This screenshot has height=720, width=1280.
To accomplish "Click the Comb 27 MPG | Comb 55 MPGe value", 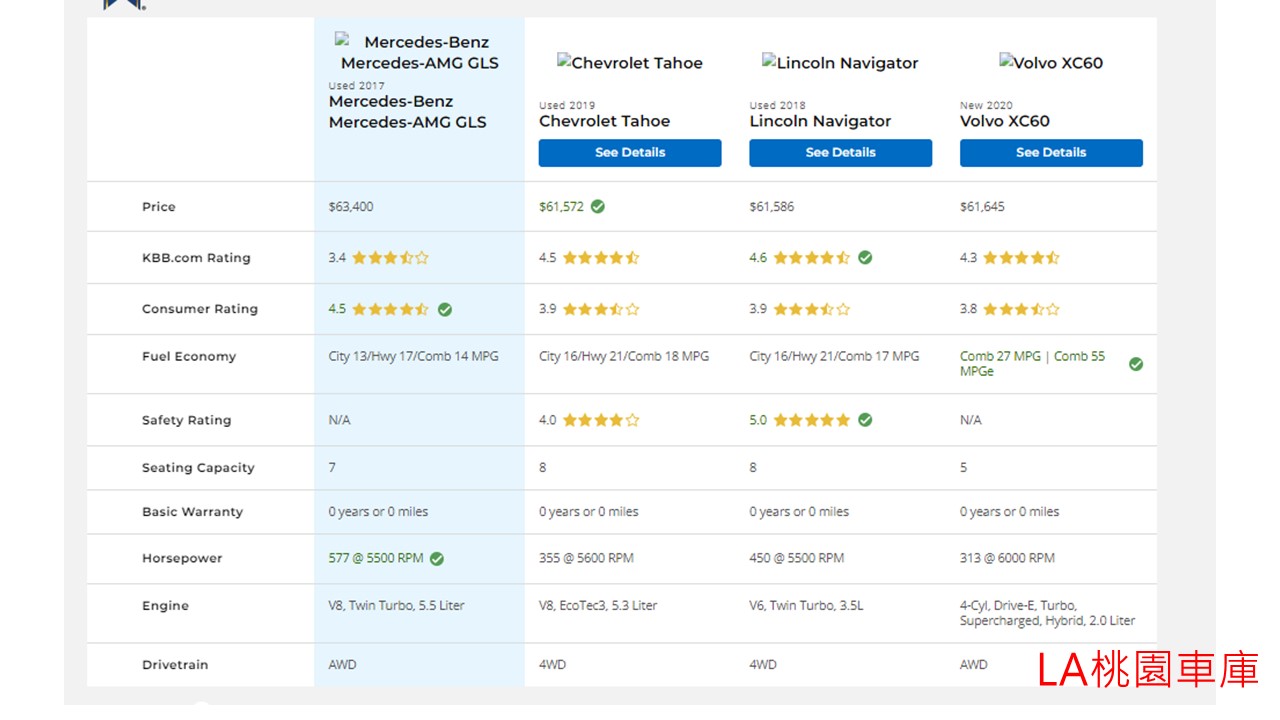I will point(1033,364).
